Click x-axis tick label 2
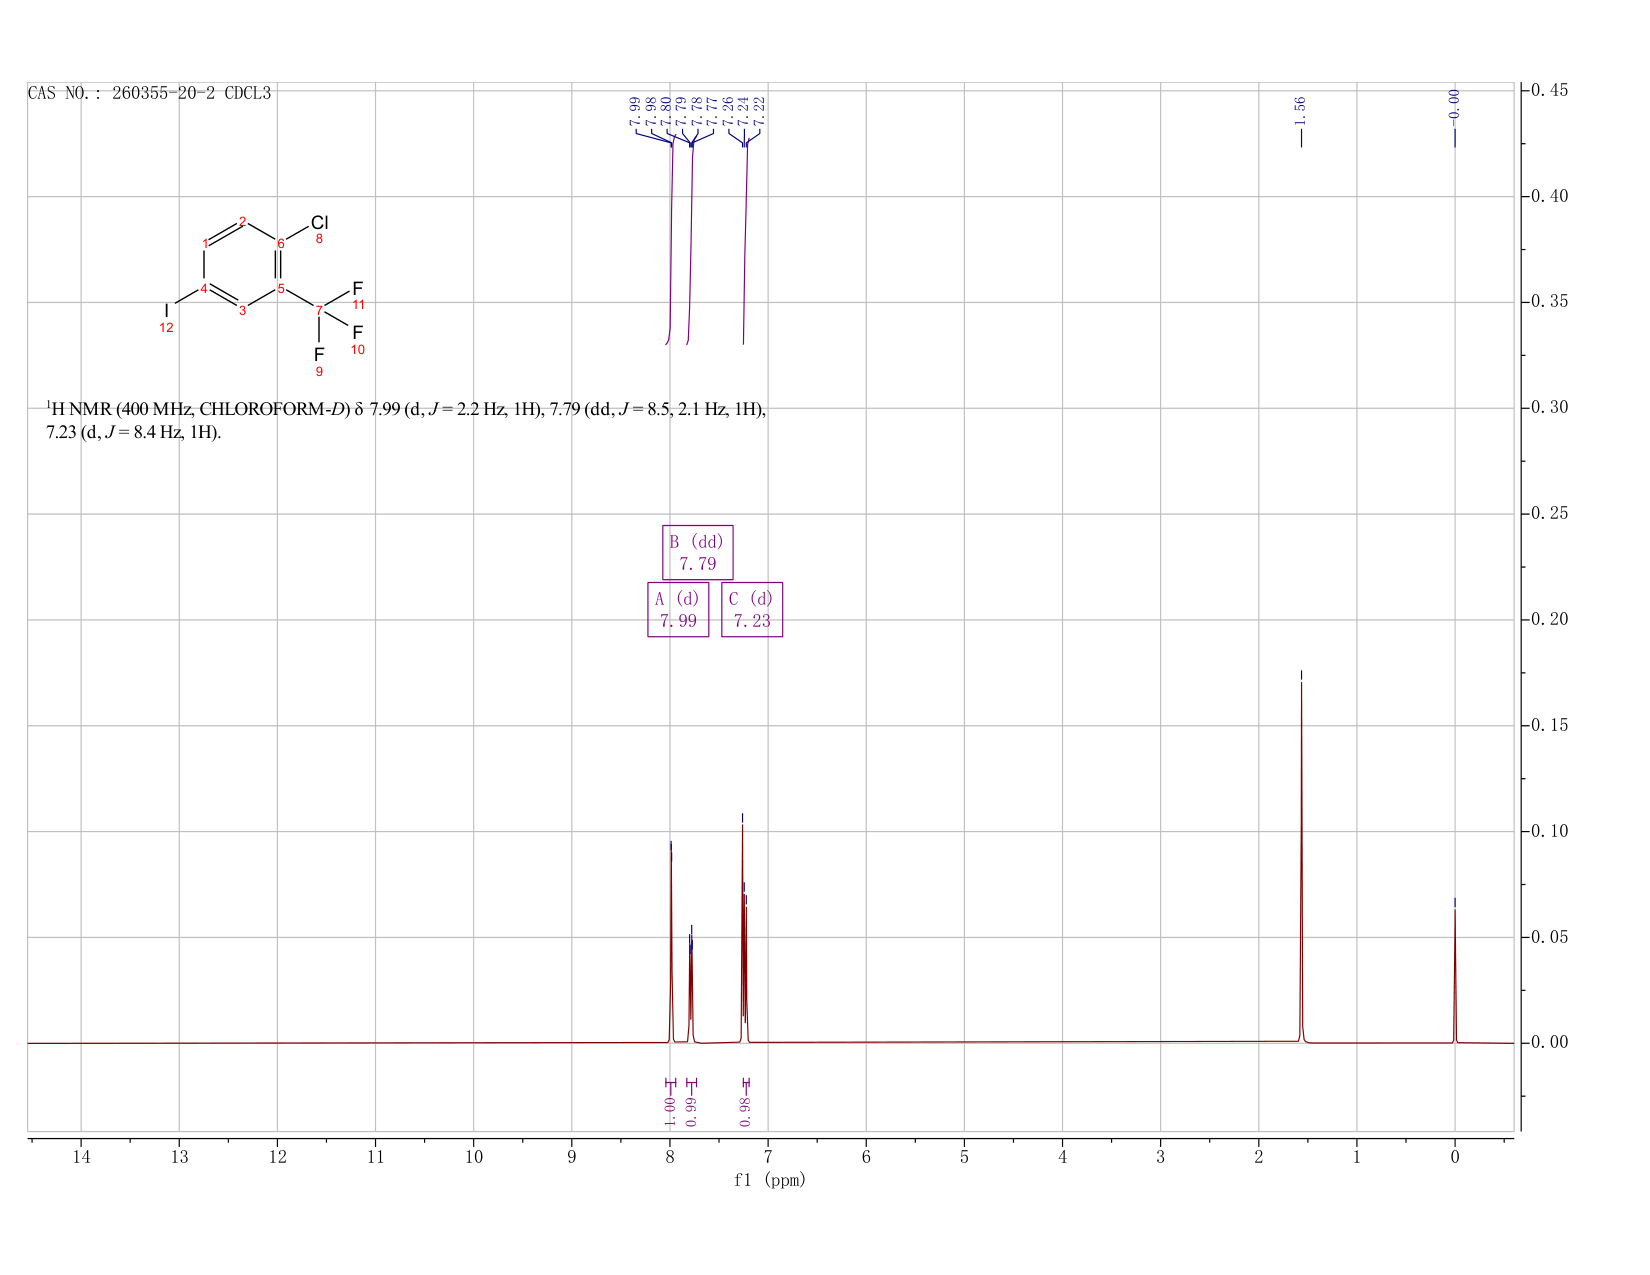This screenshot has width=1650, height=1275. [1258, 1157]
